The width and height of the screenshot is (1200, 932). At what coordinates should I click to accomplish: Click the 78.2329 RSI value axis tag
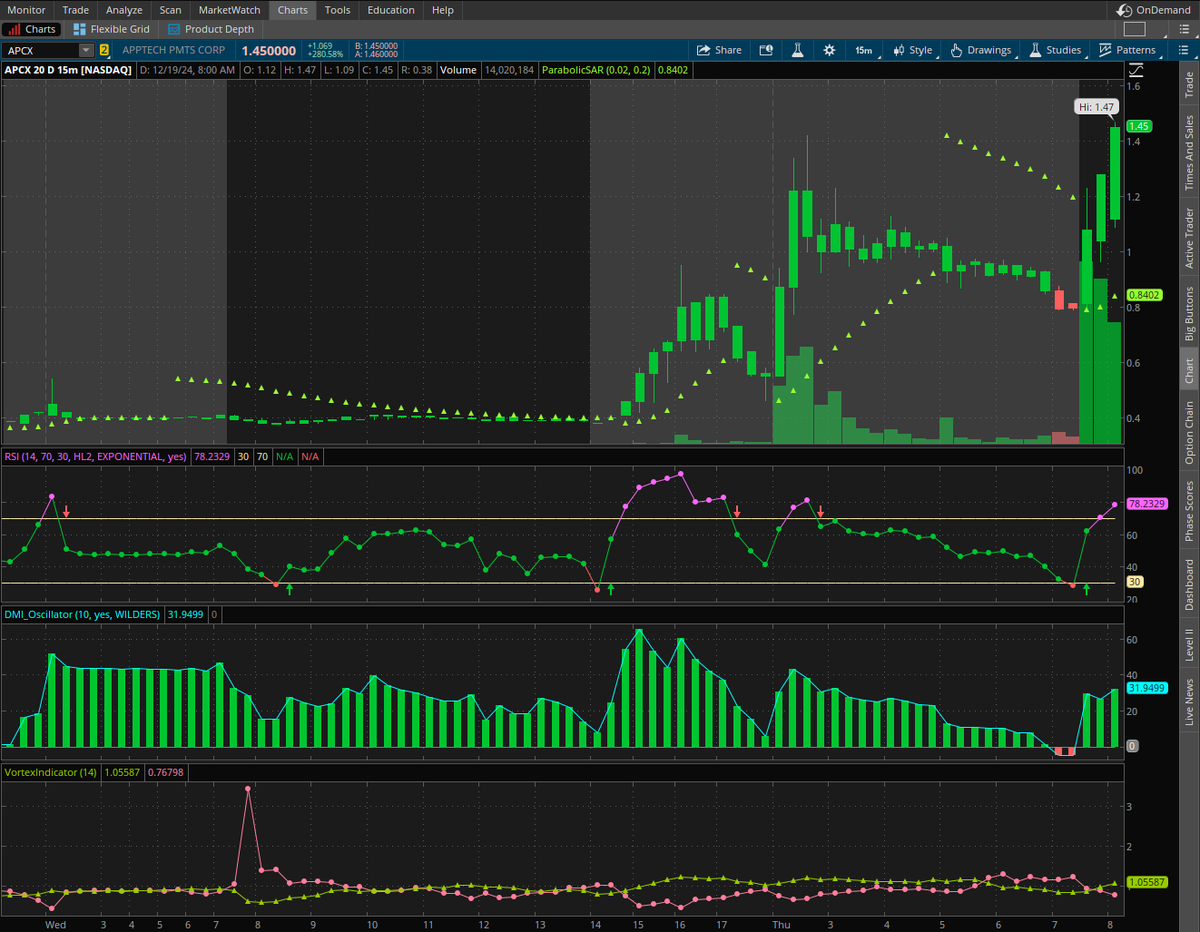pos(1146,503)
